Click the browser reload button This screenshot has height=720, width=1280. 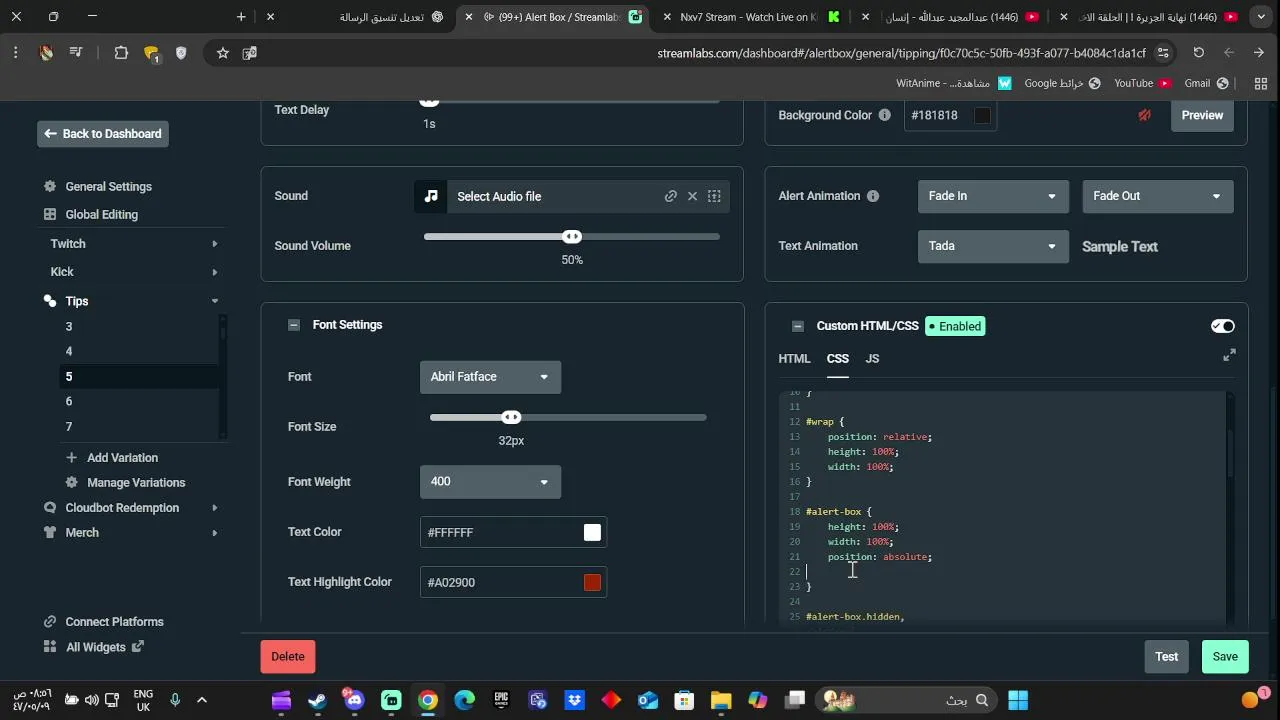[1198, 53]
